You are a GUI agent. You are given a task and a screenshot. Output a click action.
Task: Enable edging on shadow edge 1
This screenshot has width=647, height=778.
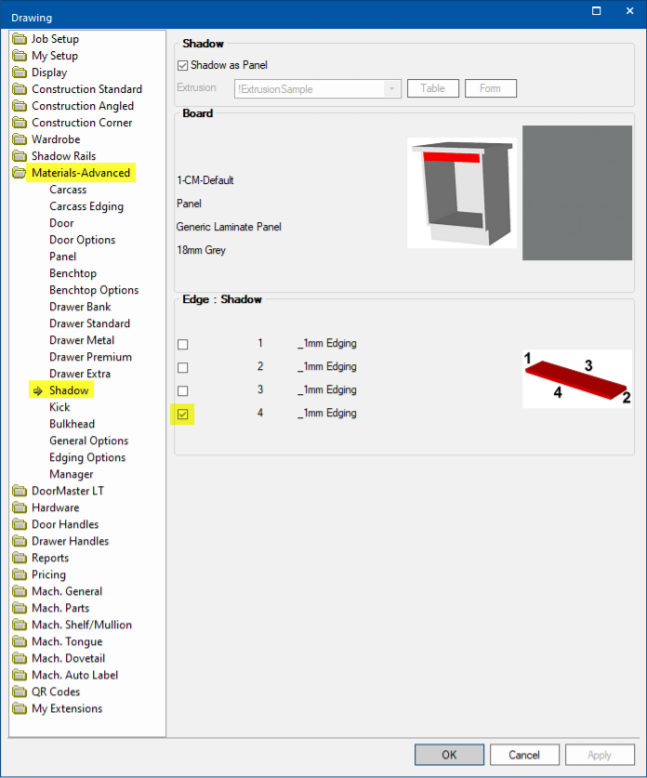point(183,344)
